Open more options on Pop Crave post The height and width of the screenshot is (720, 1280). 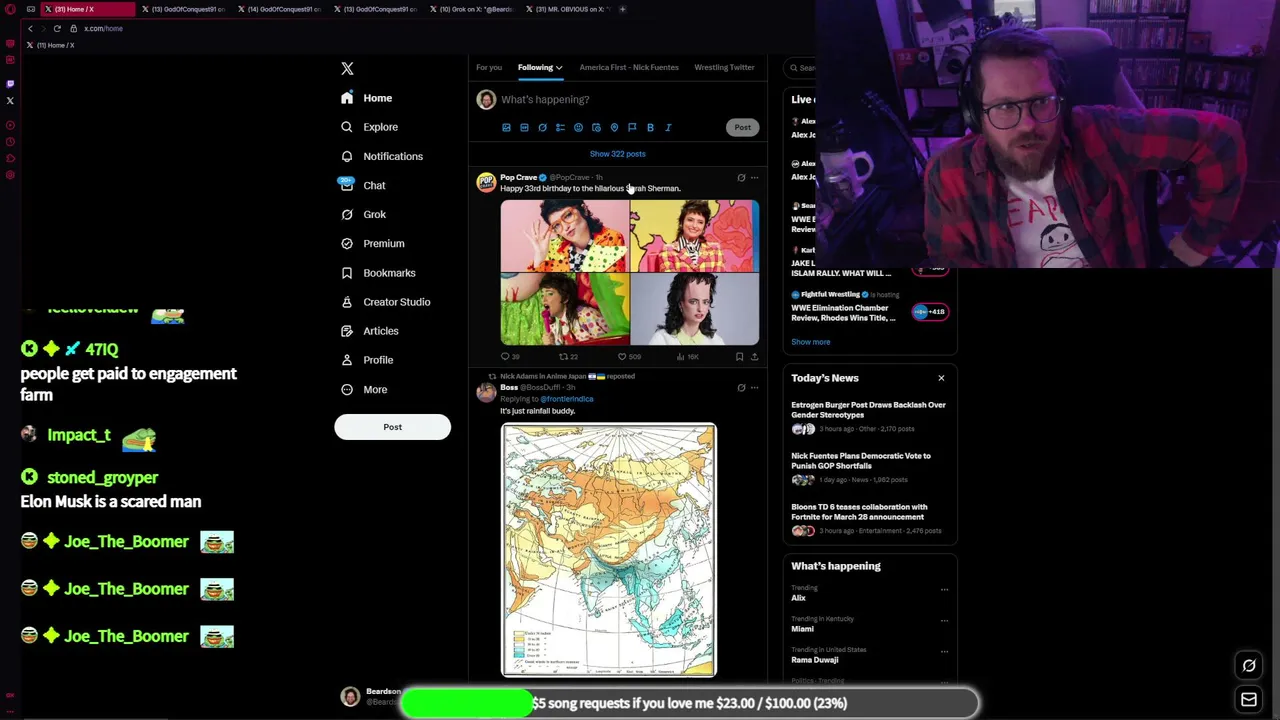(x=755, y=178)
